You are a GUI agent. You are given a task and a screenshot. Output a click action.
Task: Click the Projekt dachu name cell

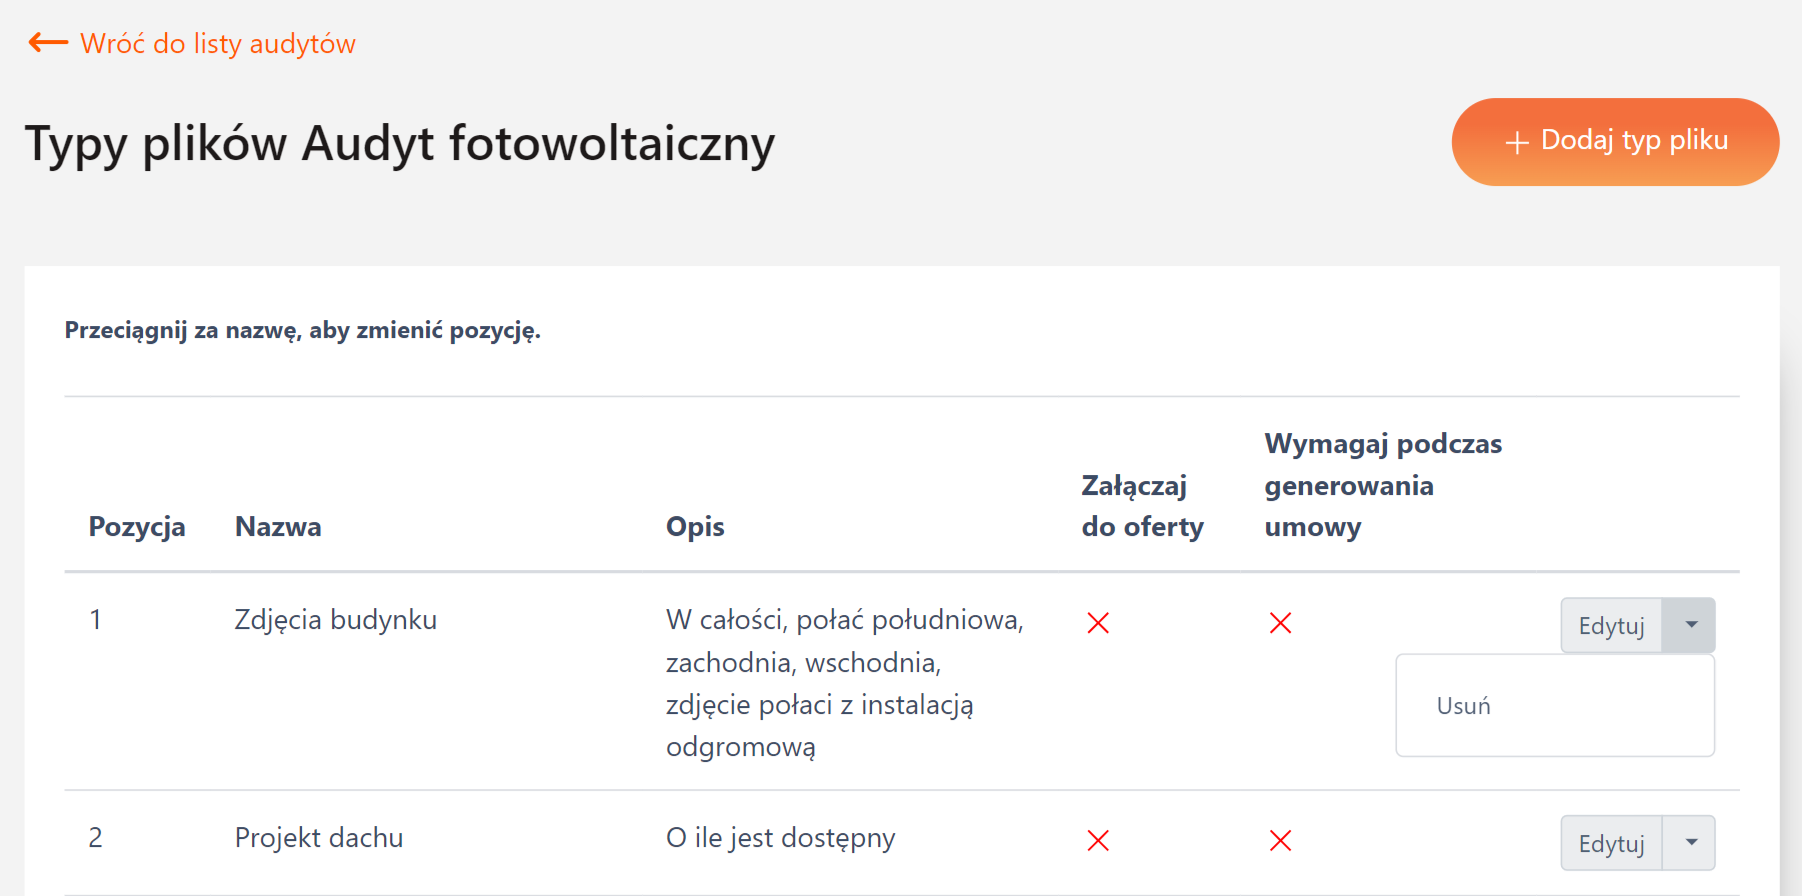click(319, 838)
